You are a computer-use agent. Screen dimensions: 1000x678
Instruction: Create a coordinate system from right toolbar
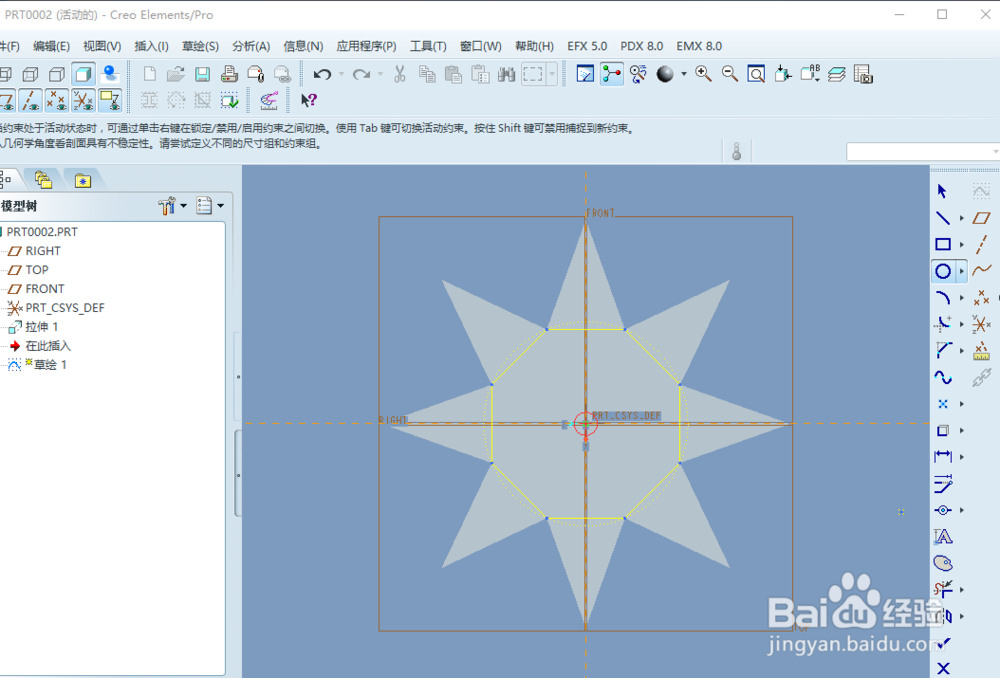[981, 324]
